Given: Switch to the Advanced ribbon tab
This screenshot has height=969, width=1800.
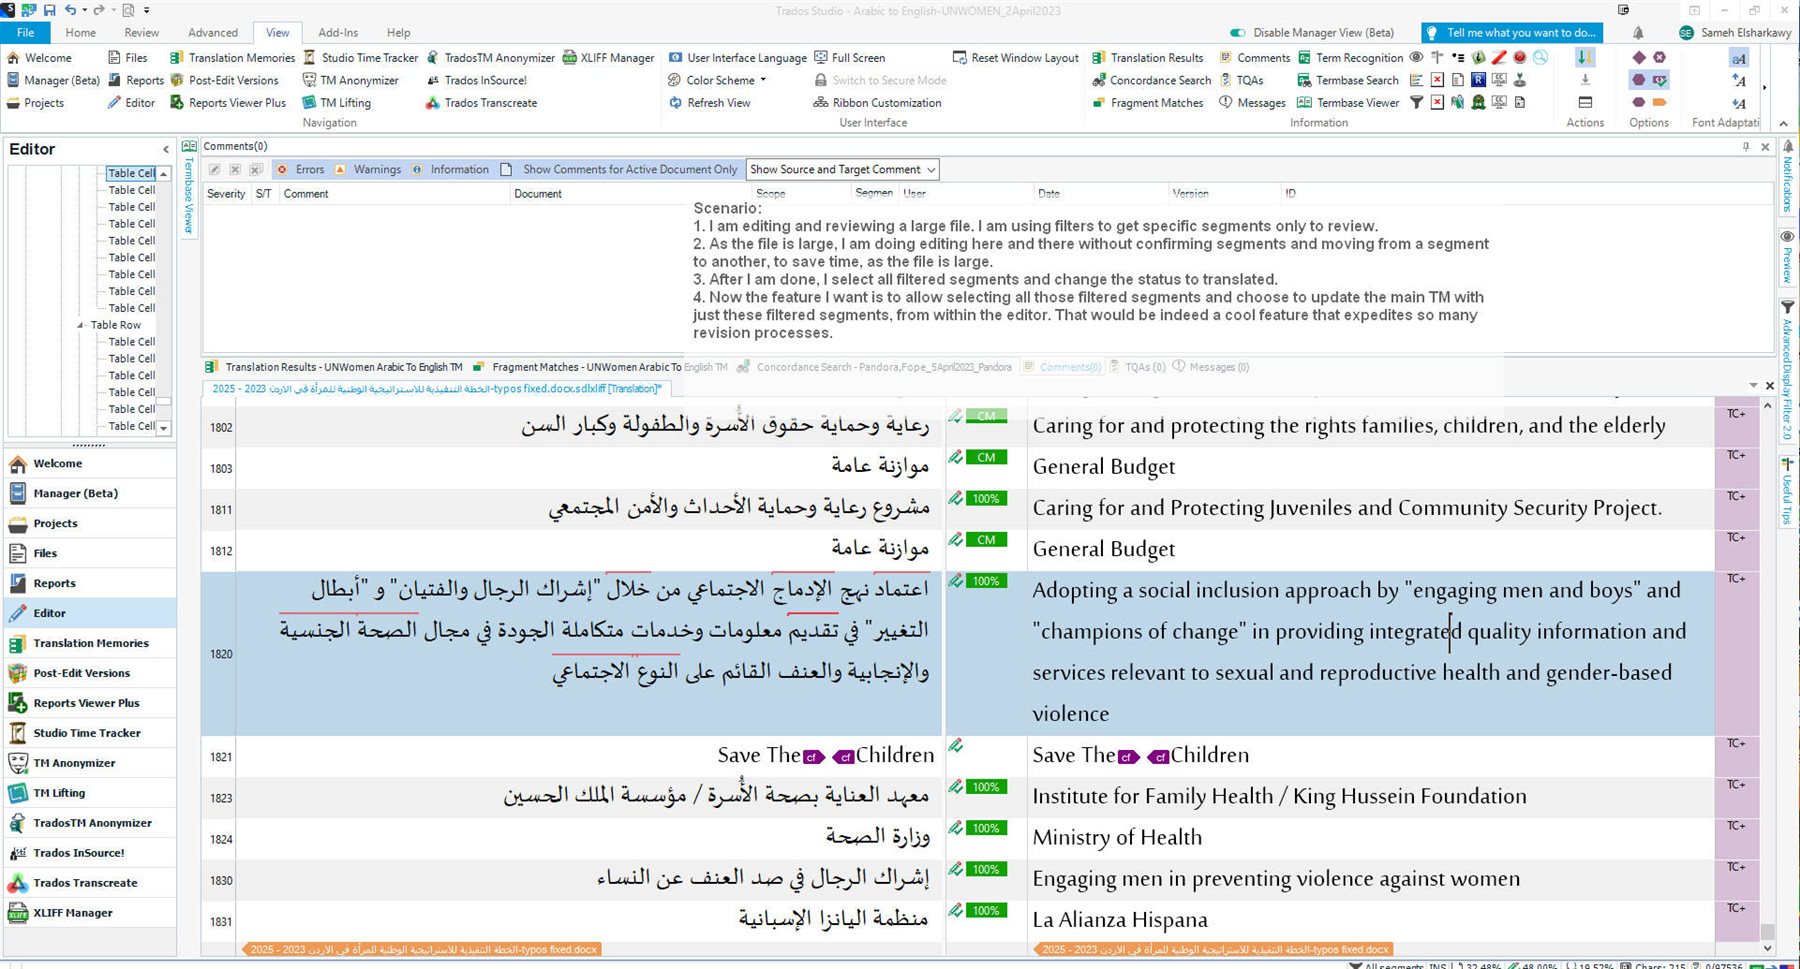Looking at the screenshot, I should pyautogui.click(x=213, y=33).
